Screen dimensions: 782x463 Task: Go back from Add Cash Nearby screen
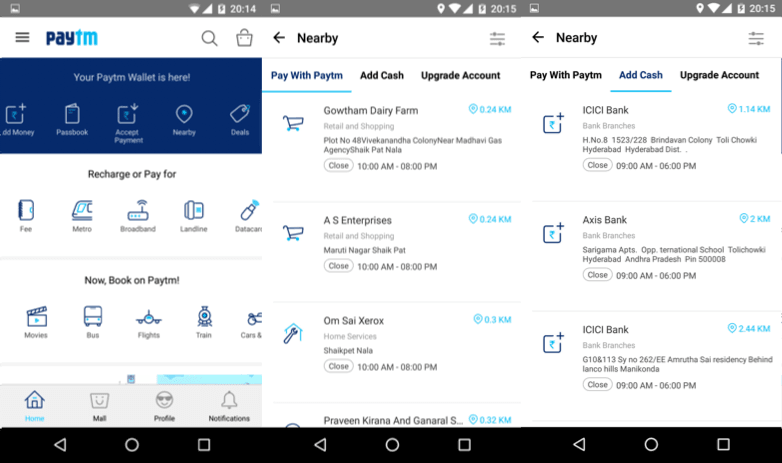[538, 37]
